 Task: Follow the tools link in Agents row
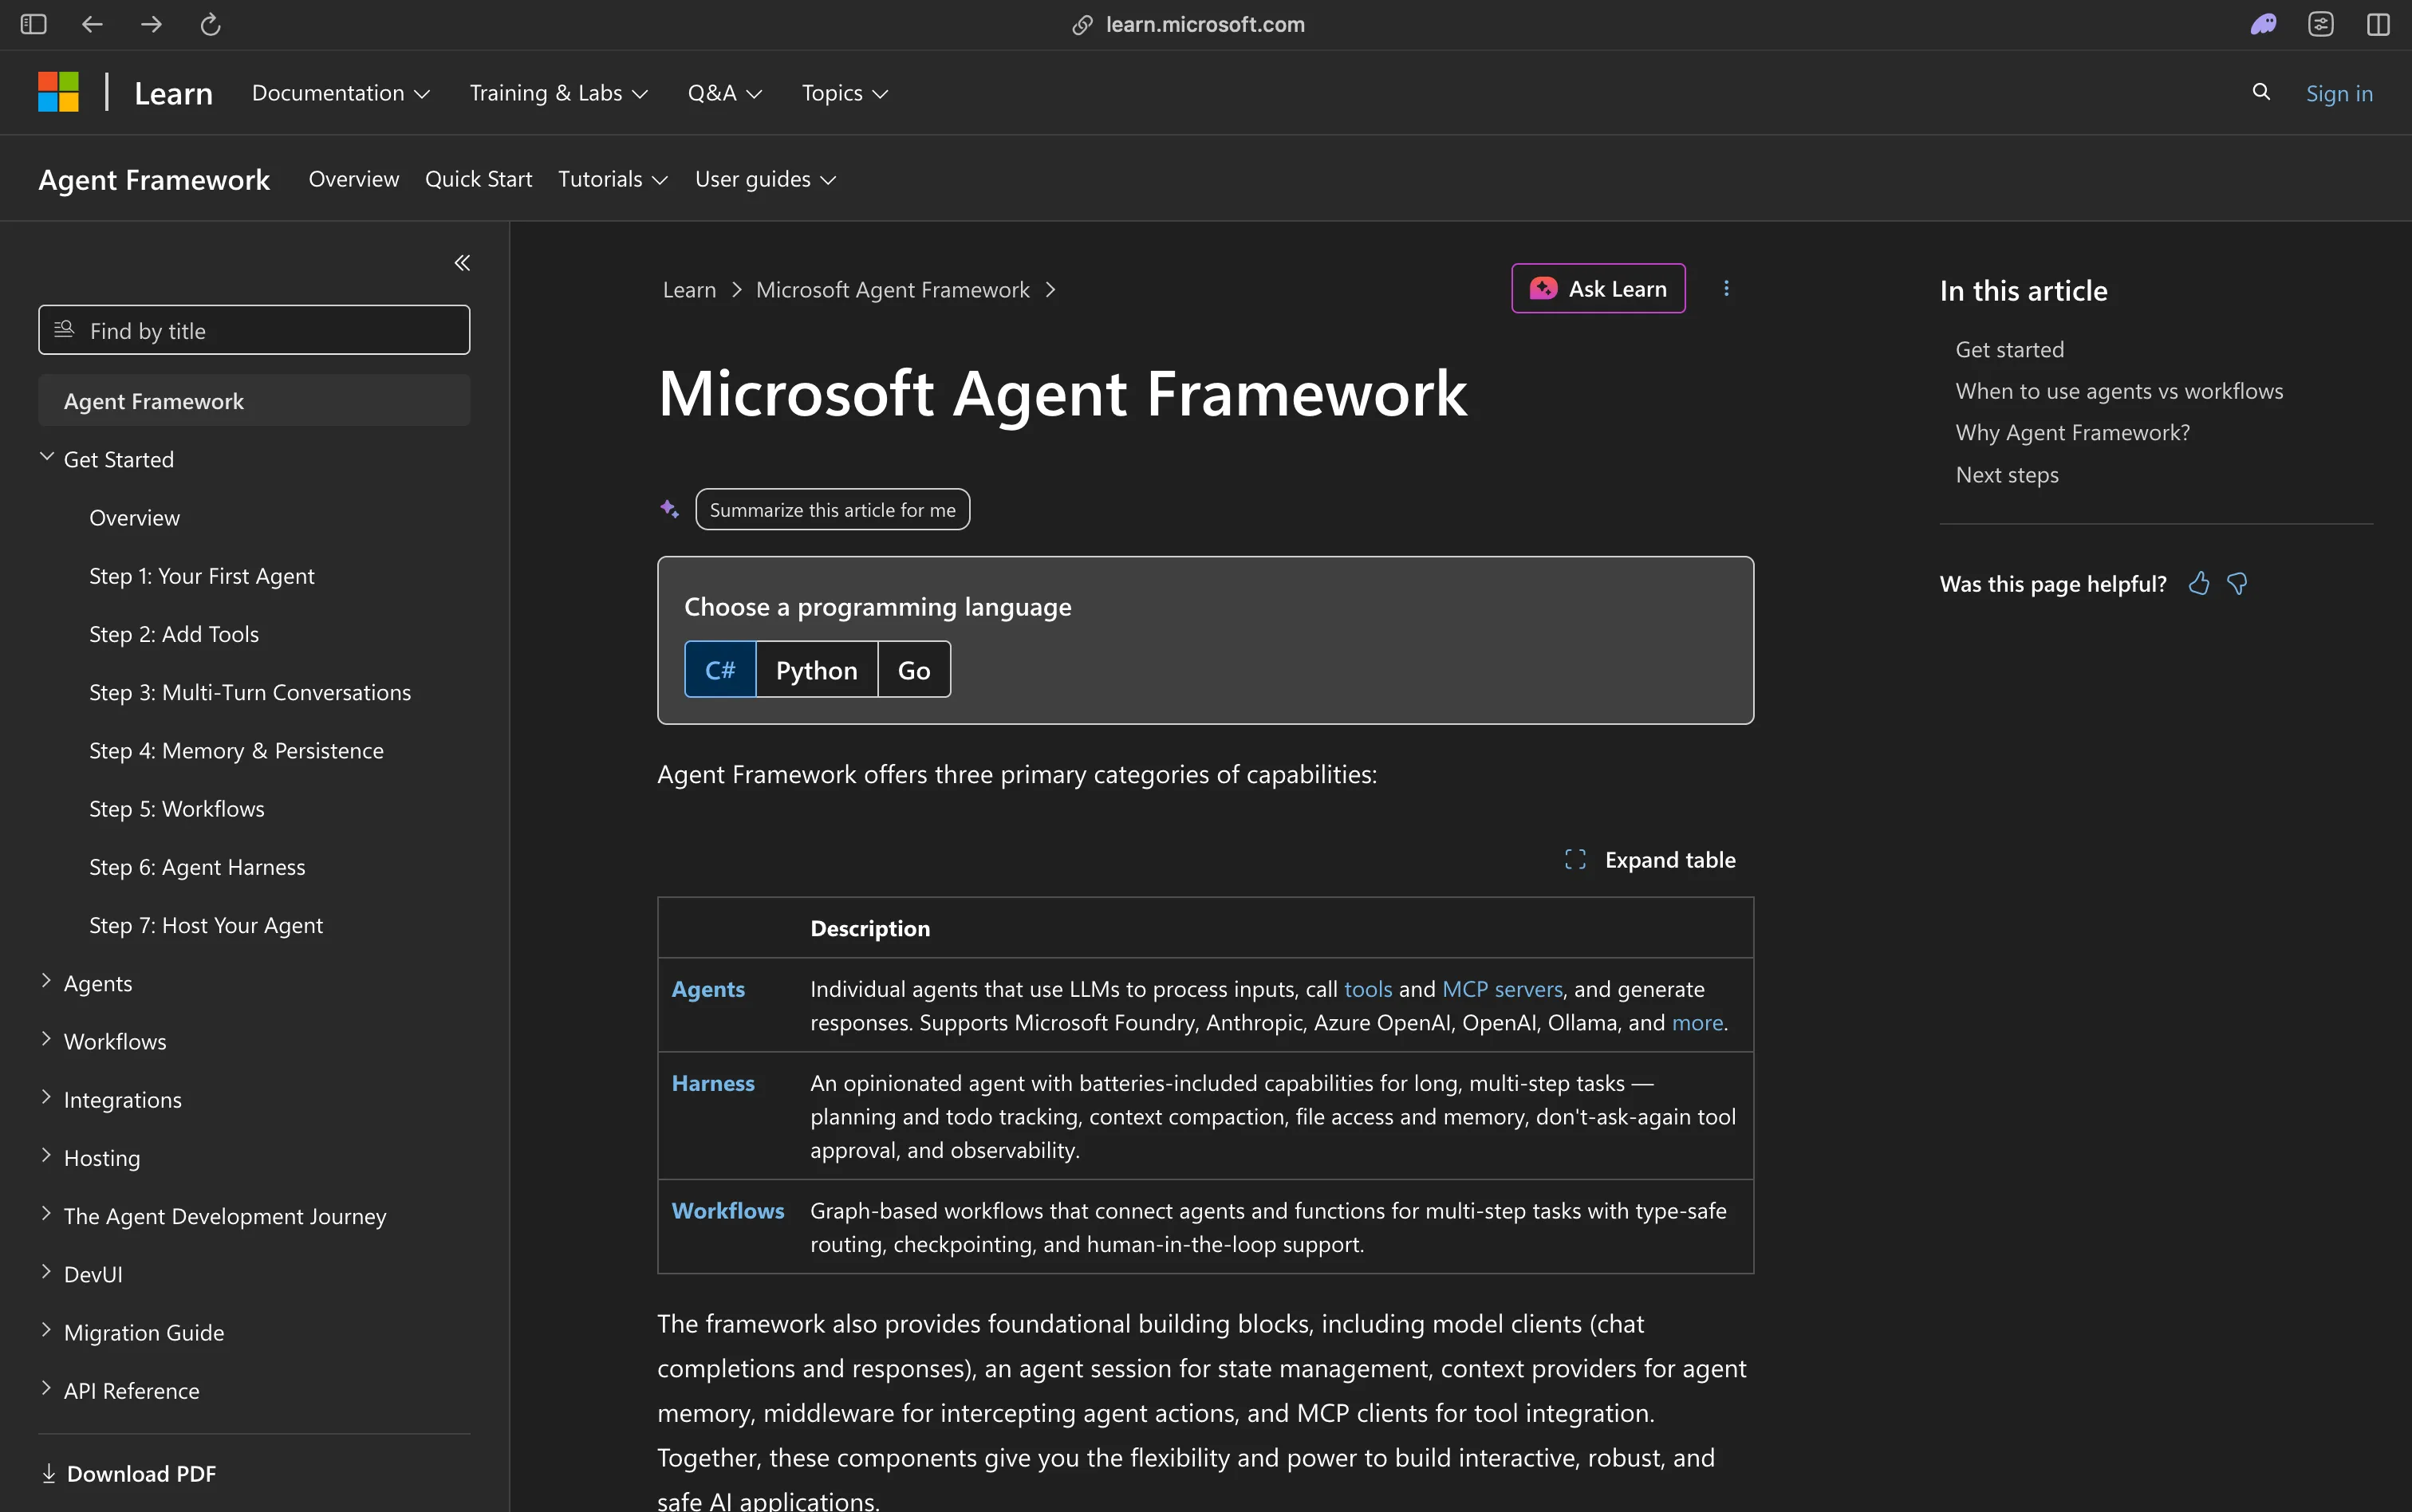(x=1368, y=989)
